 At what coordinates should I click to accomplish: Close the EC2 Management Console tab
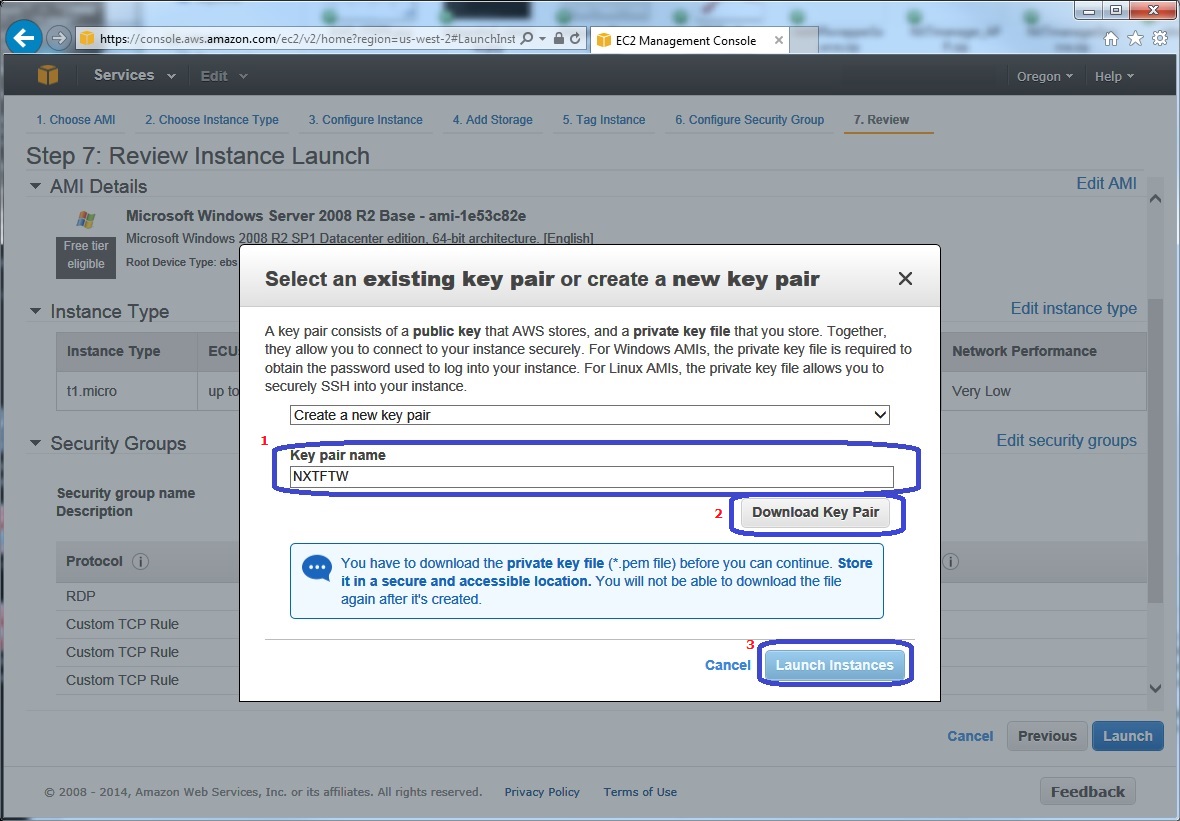779,41
